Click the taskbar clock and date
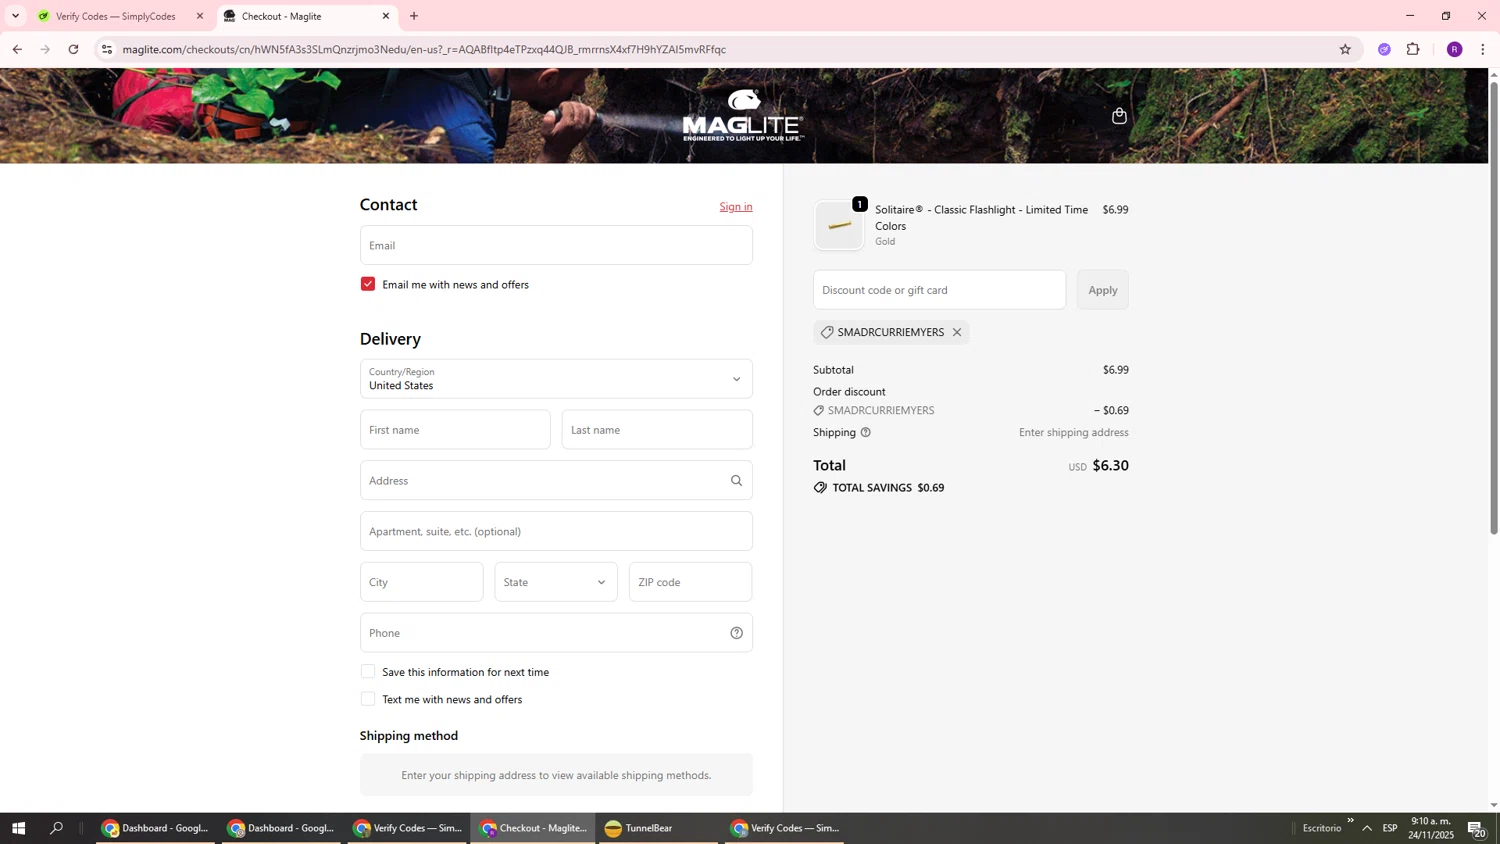Screen dimensions: 1500x844 point(1431,828)
